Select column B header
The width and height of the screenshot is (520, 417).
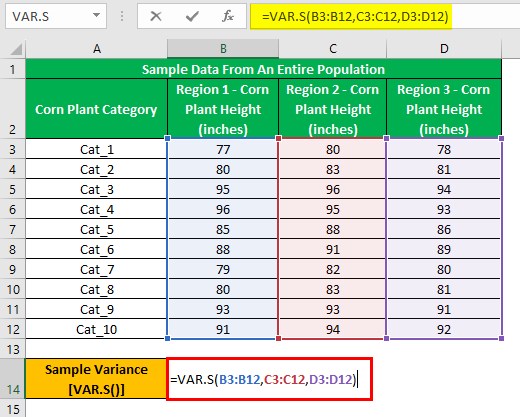pyautogui.click(x=223, y=49)
